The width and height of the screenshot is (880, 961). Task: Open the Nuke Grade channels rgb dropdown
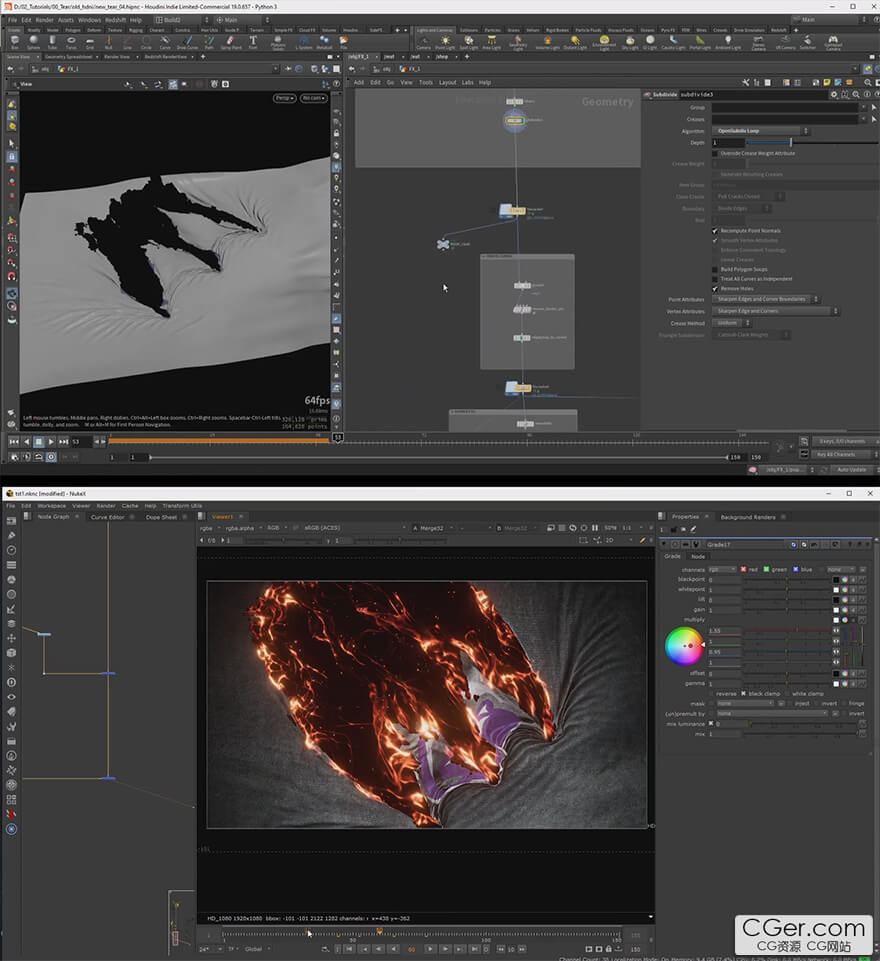point(722,569)
